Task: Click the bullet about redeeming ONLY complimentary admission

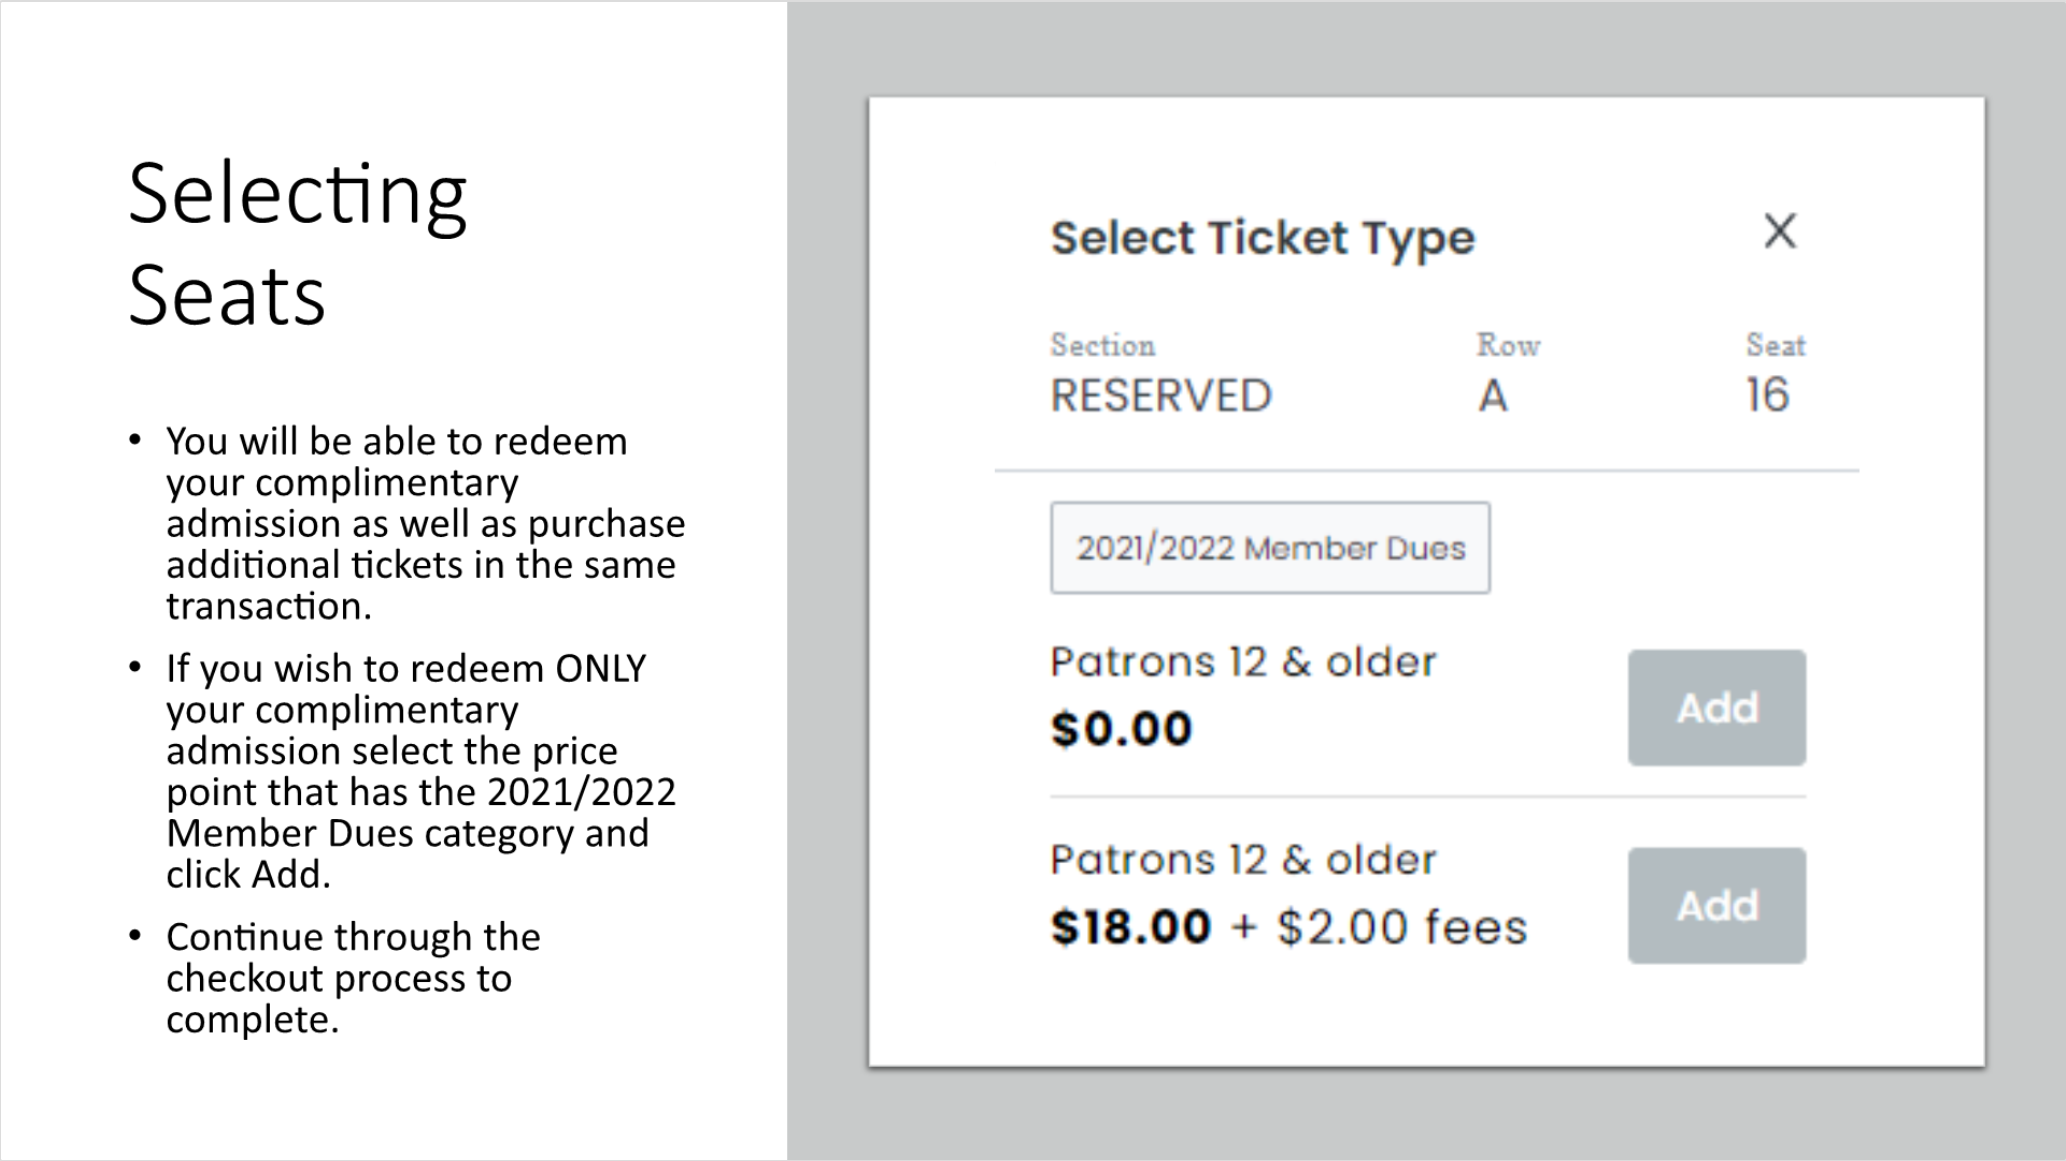Action: coord(420,771)
